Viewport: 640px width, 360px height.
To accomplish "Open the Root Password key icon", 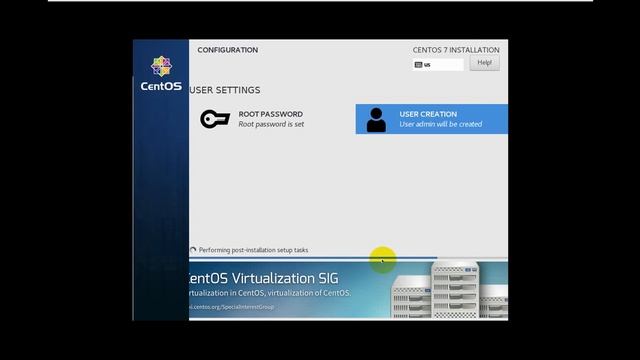I will [215, 119].
